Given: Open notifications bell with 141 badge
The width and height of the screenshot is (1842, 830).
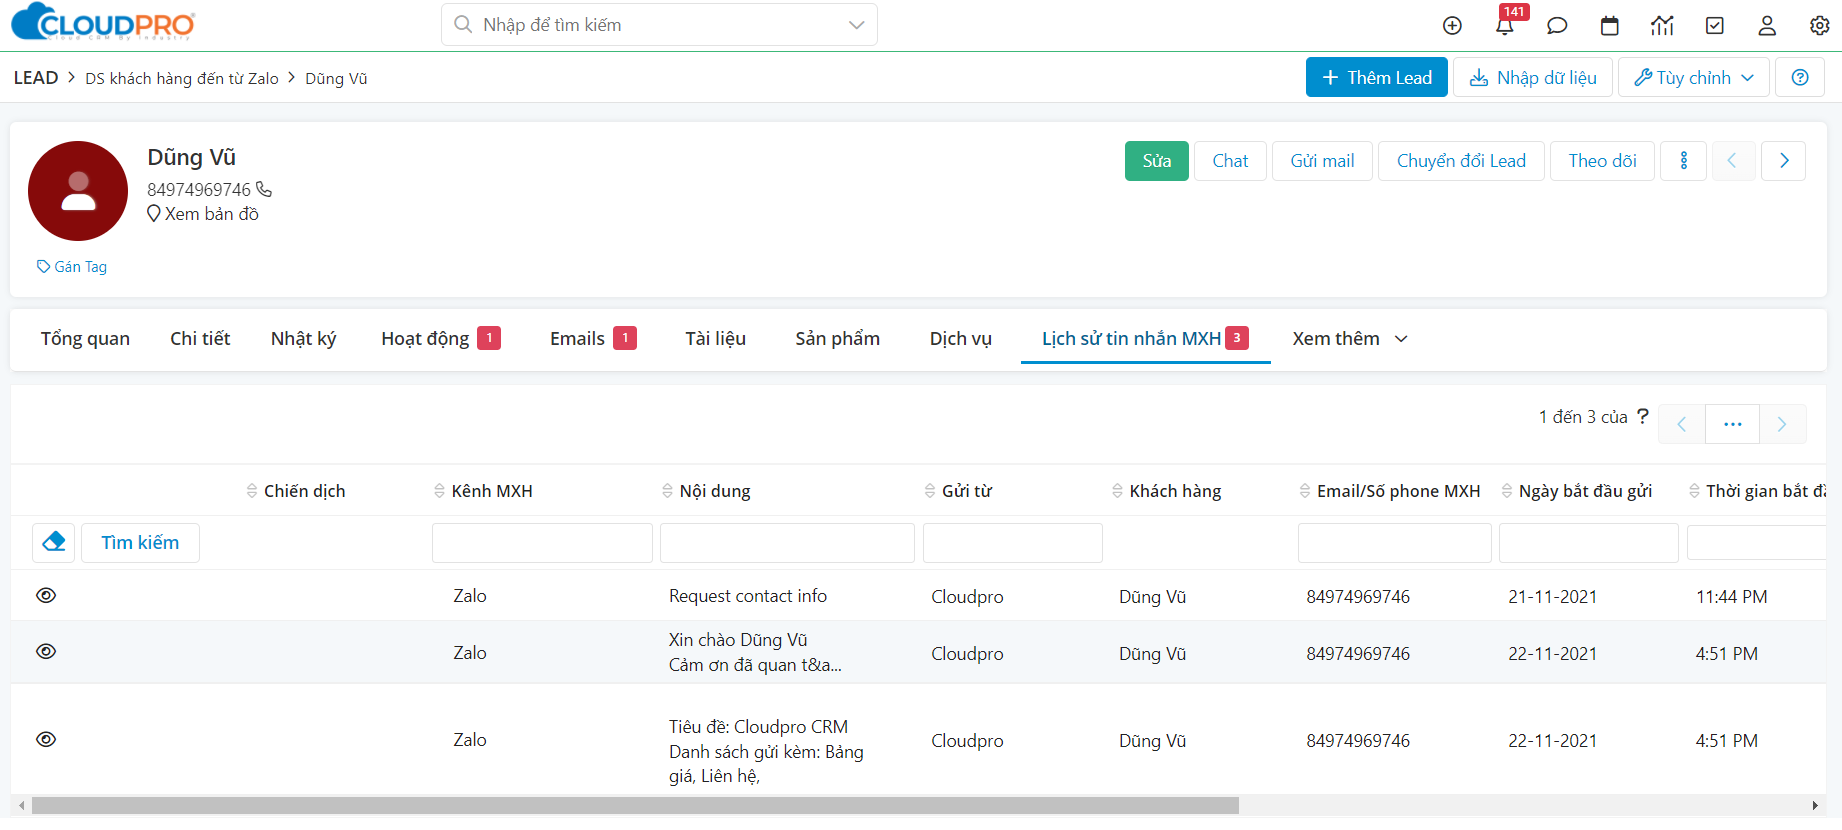Looking at the screenshot, I should point(1505,25).
